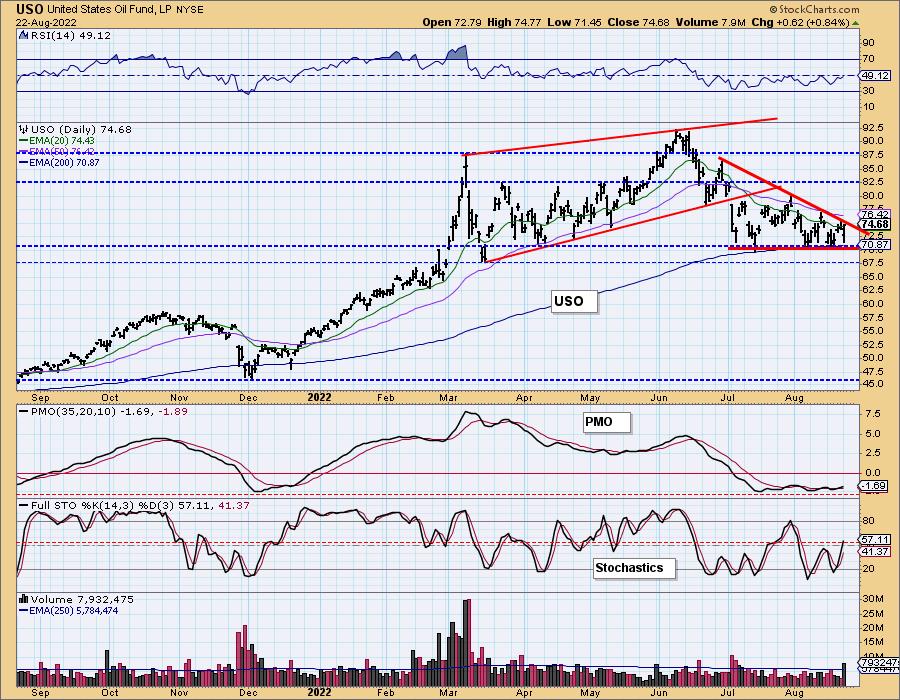Click the Chg +0.62 (+0.84%) value

point(800,22)
